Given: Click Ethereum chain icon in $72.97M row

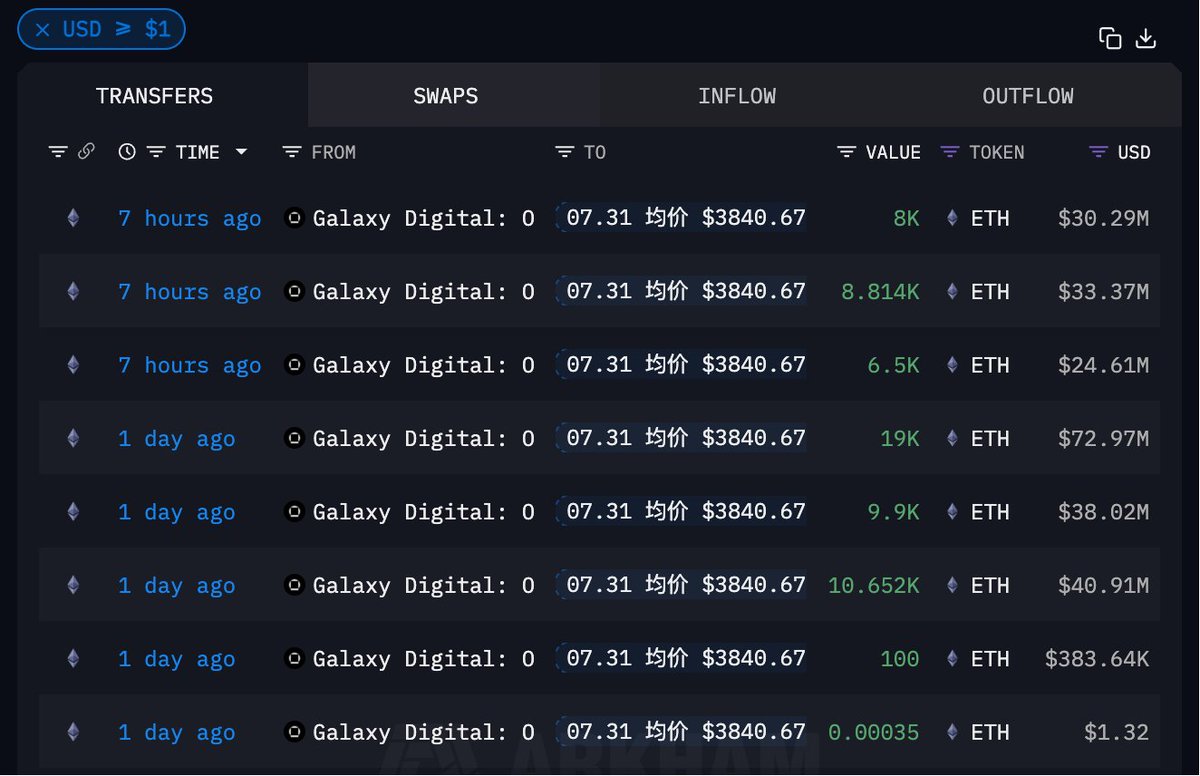Looking at the screenshot, I should pos(73,438).
